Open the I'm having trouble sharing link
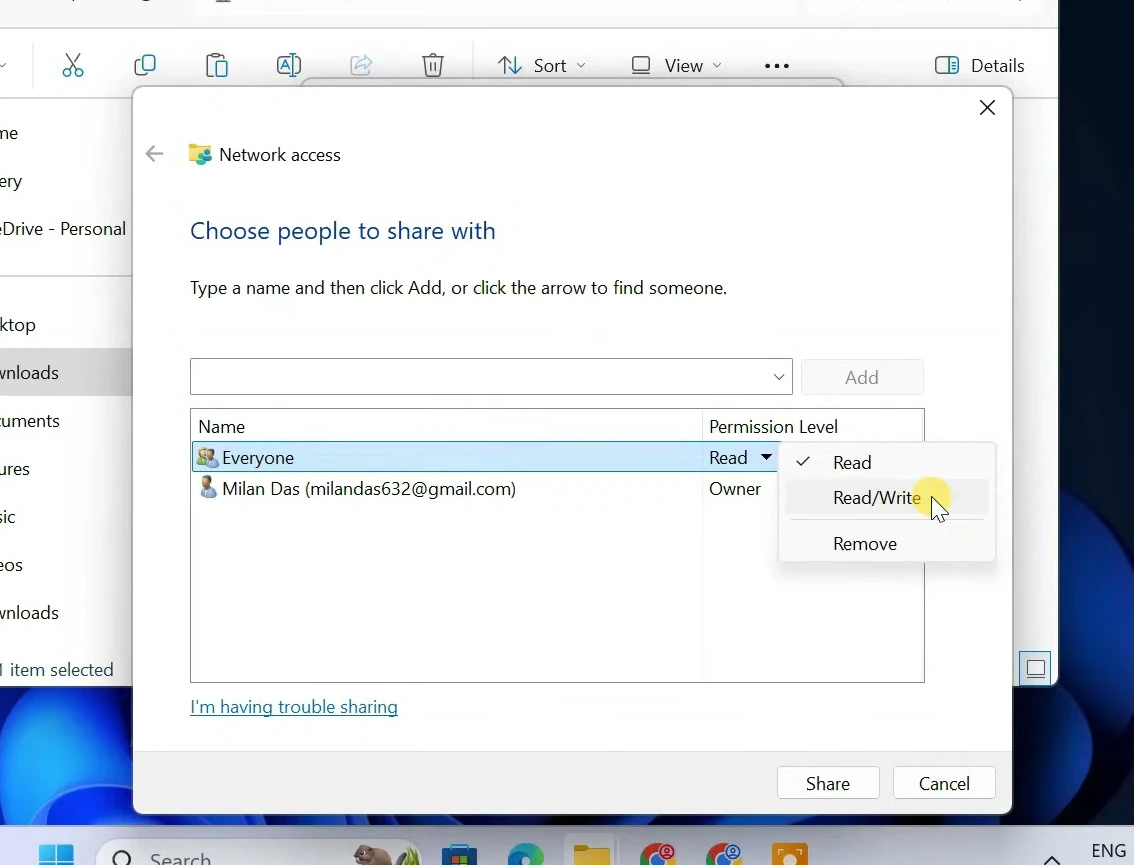Screen dimensions: 1134x865 click(x=294, y=707)
